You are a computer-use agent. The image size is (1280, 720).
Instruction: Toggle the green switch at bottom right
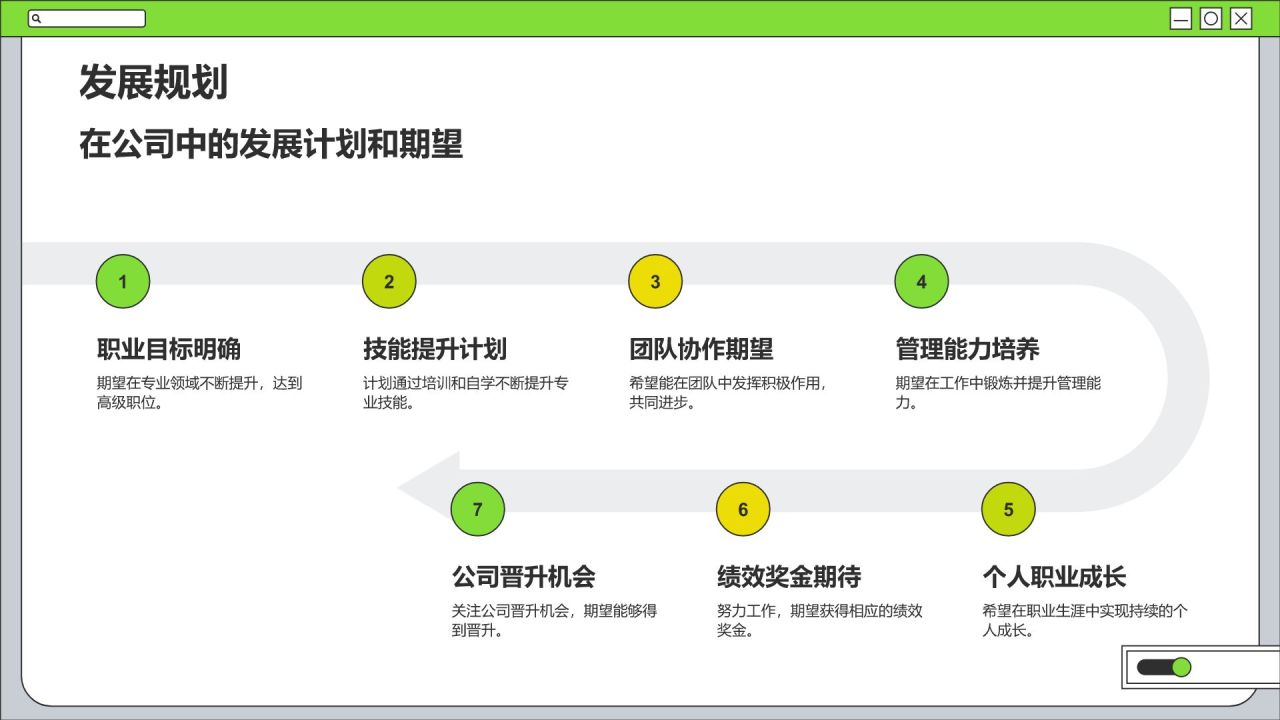1164,667
